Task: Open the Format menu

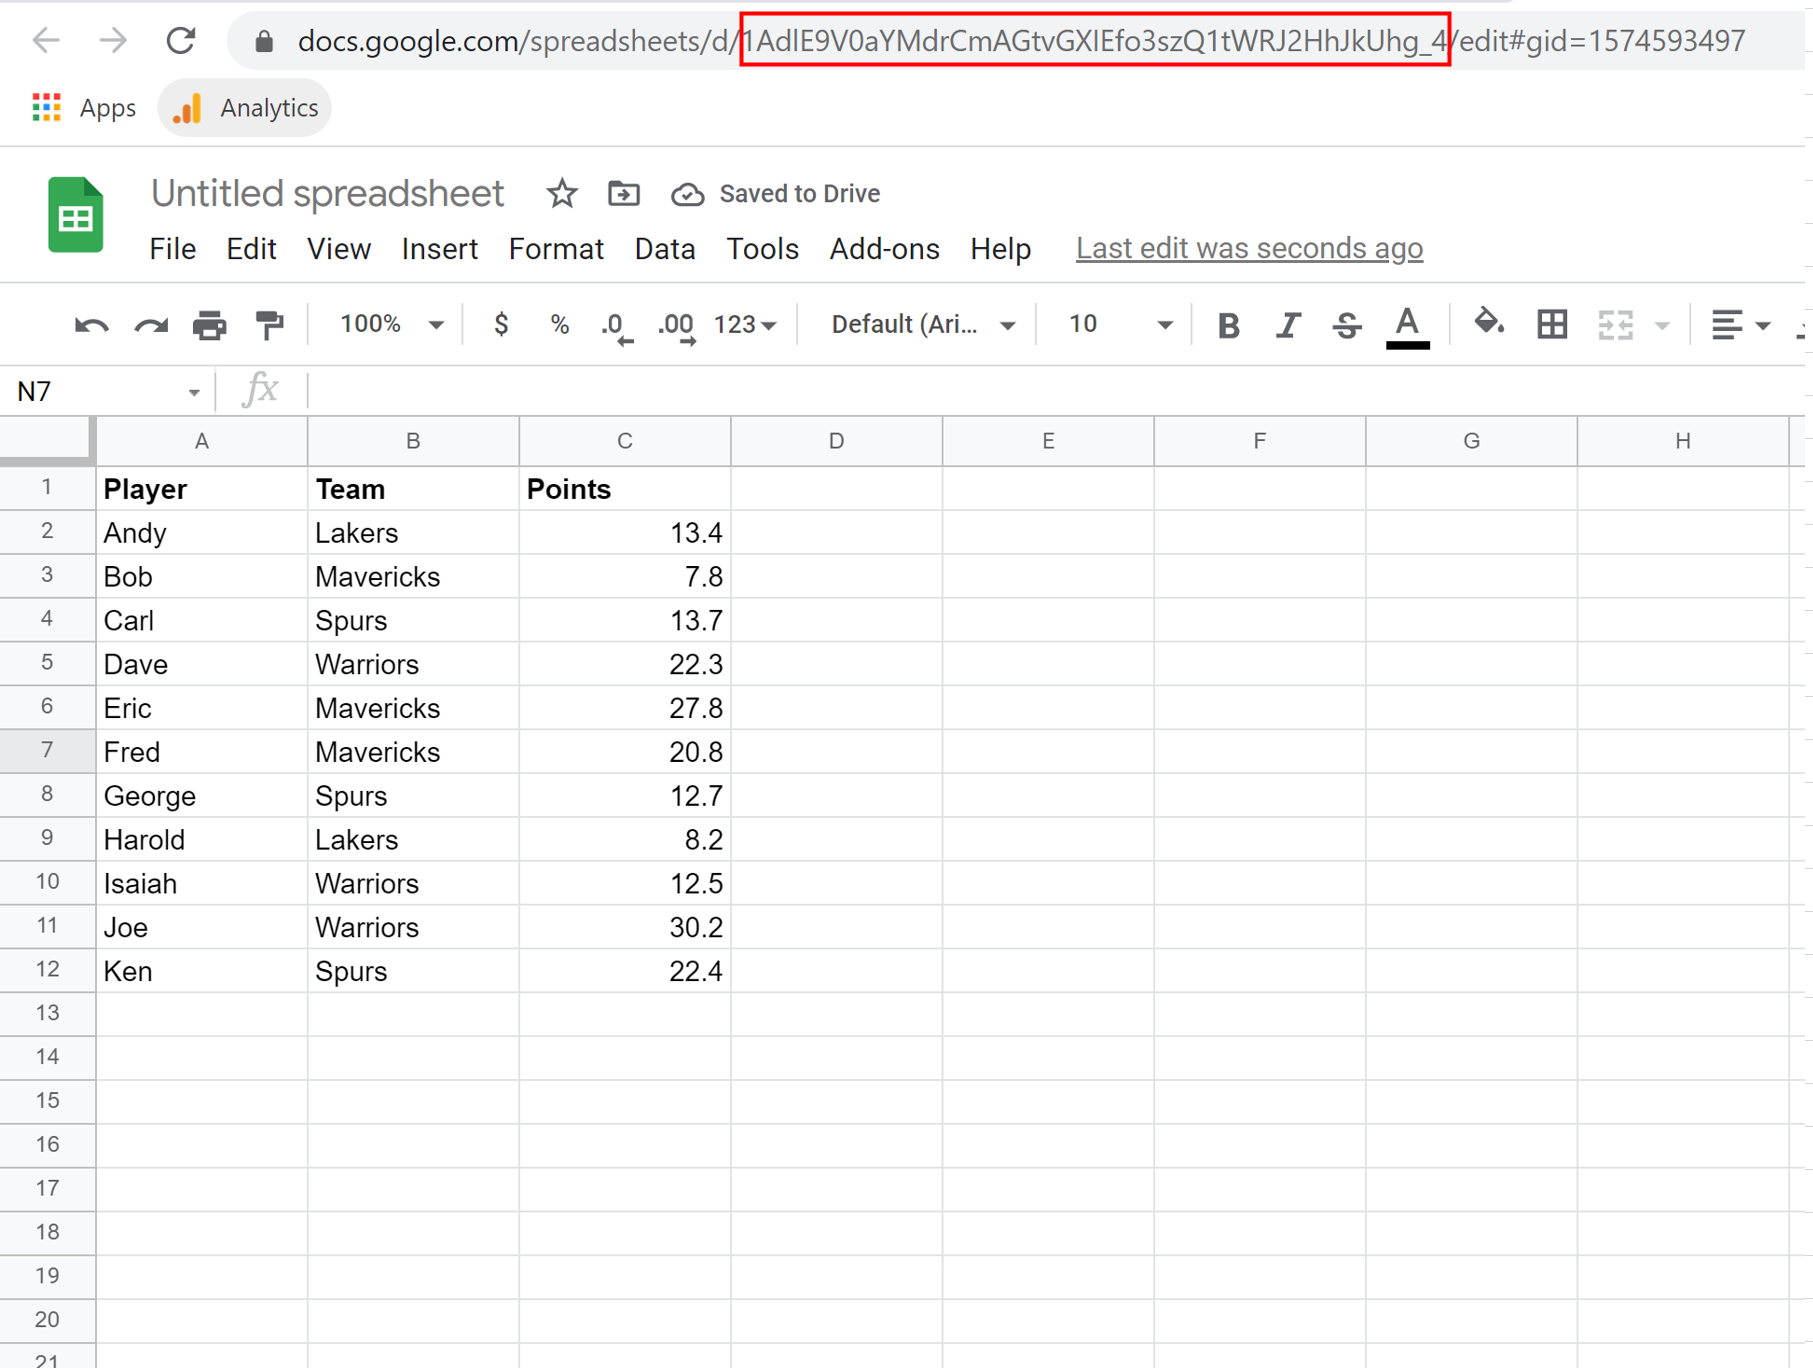Action: pyautogui.click(x=556, y=248)
